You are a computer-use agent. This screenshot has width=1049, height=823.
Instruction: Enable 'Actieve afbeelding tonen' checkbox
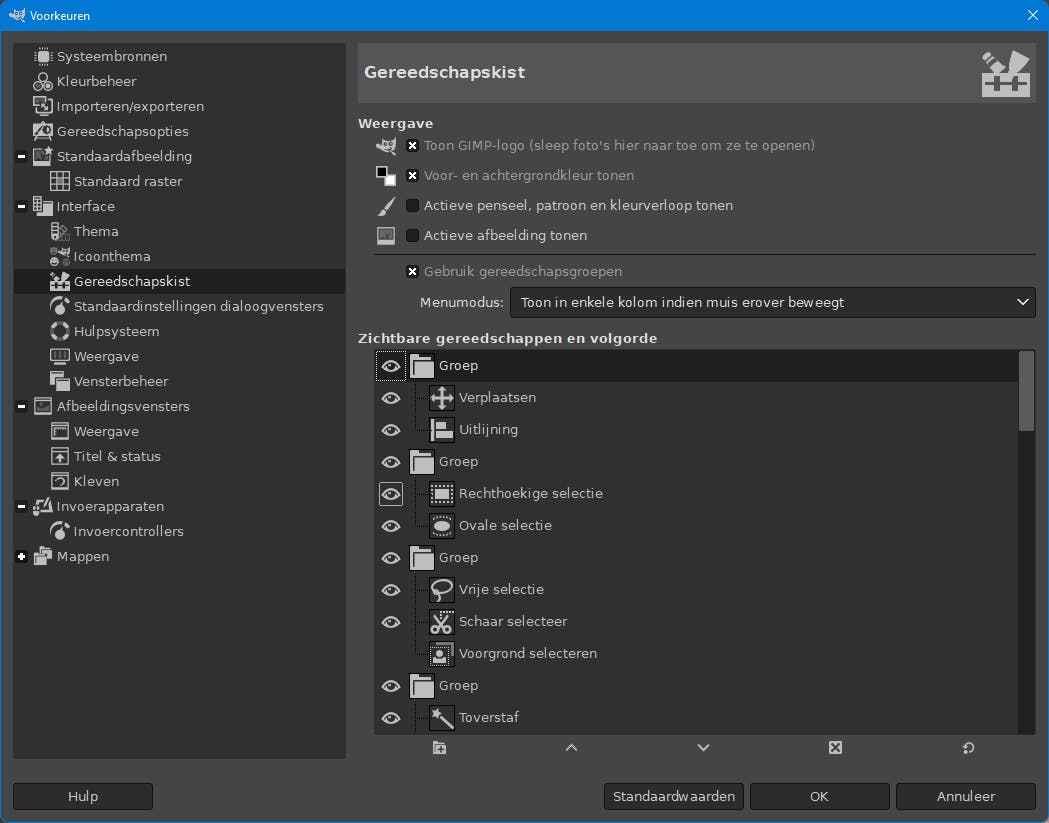point(412,236)
